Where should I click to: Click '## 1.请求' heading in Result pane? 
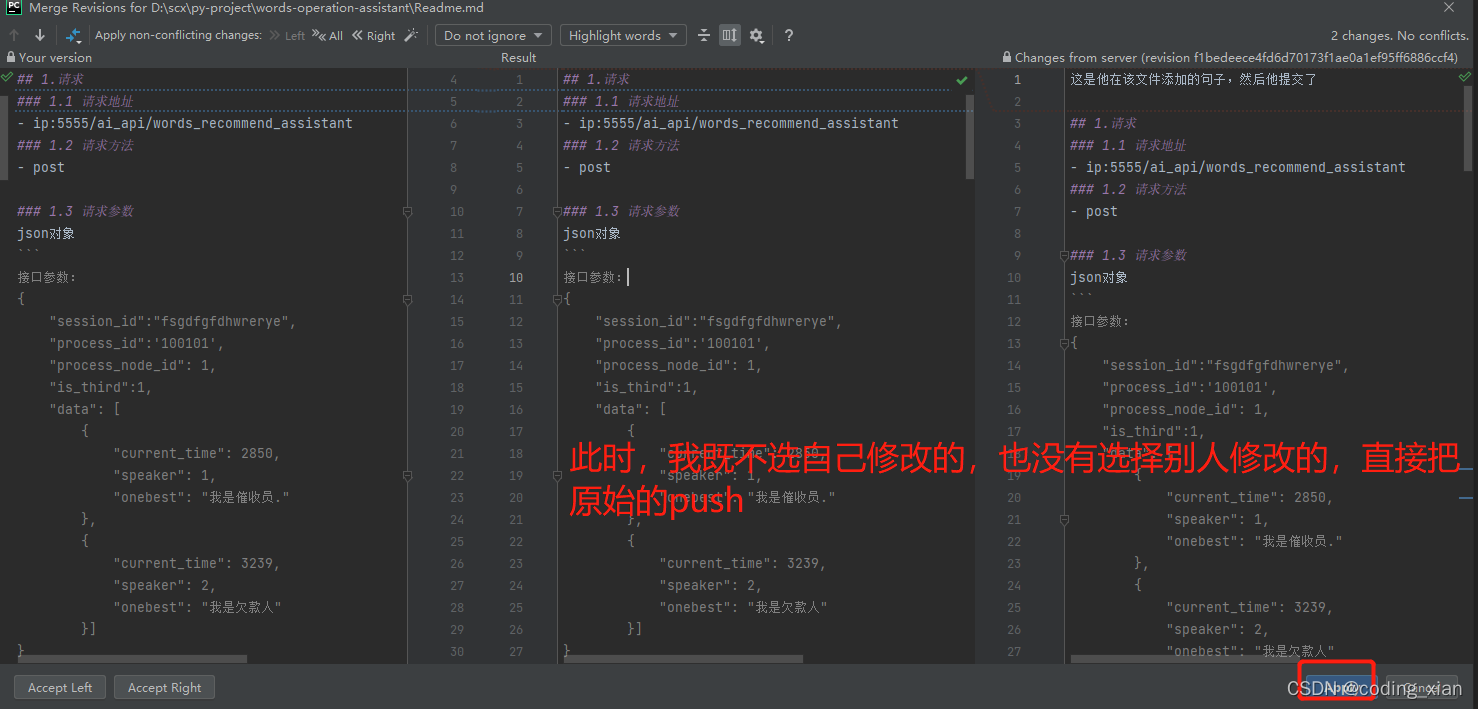[x=596, y=80]
